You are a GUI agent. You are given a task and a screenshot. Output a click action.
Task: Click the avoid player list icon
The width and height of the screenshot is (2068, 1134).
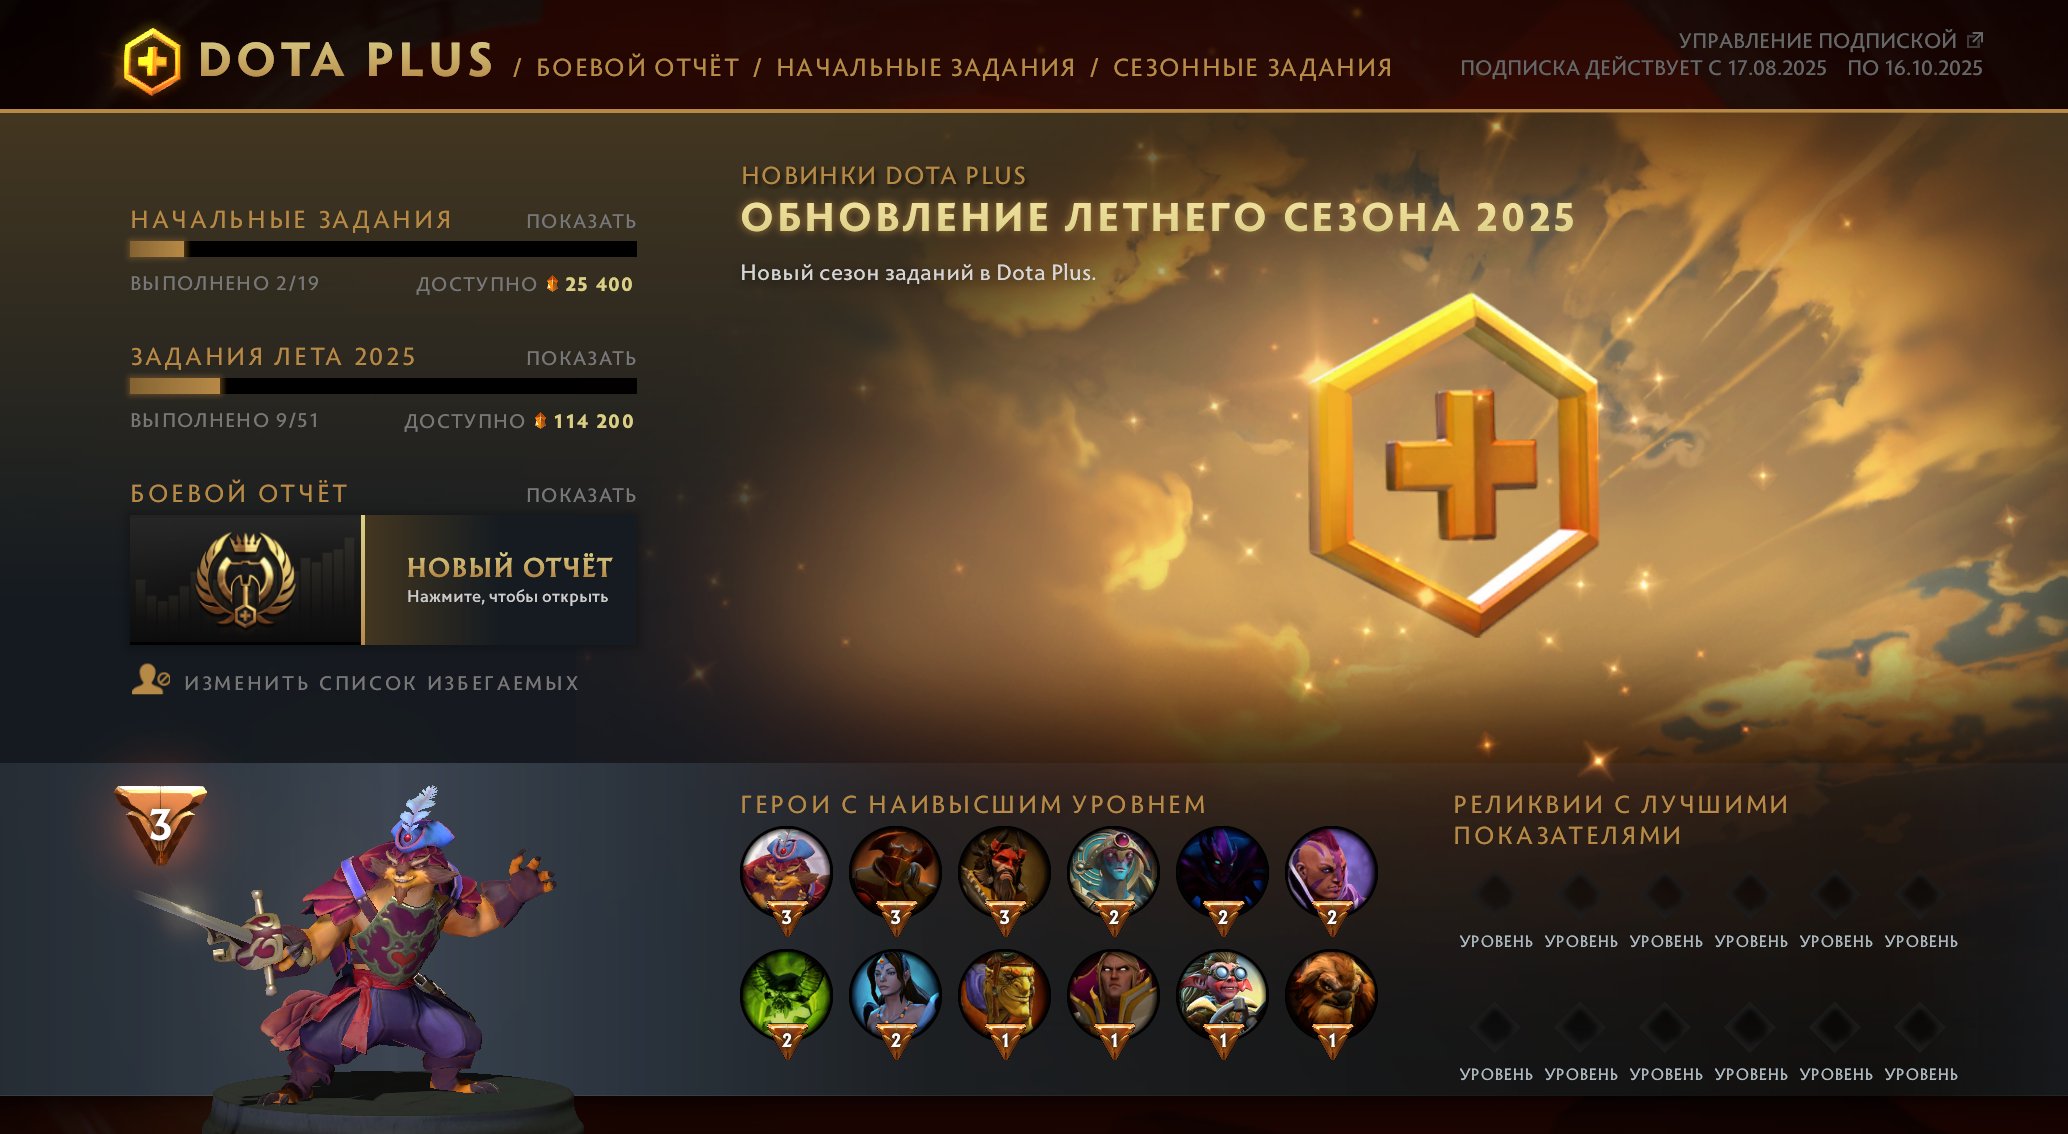(151, 680)
